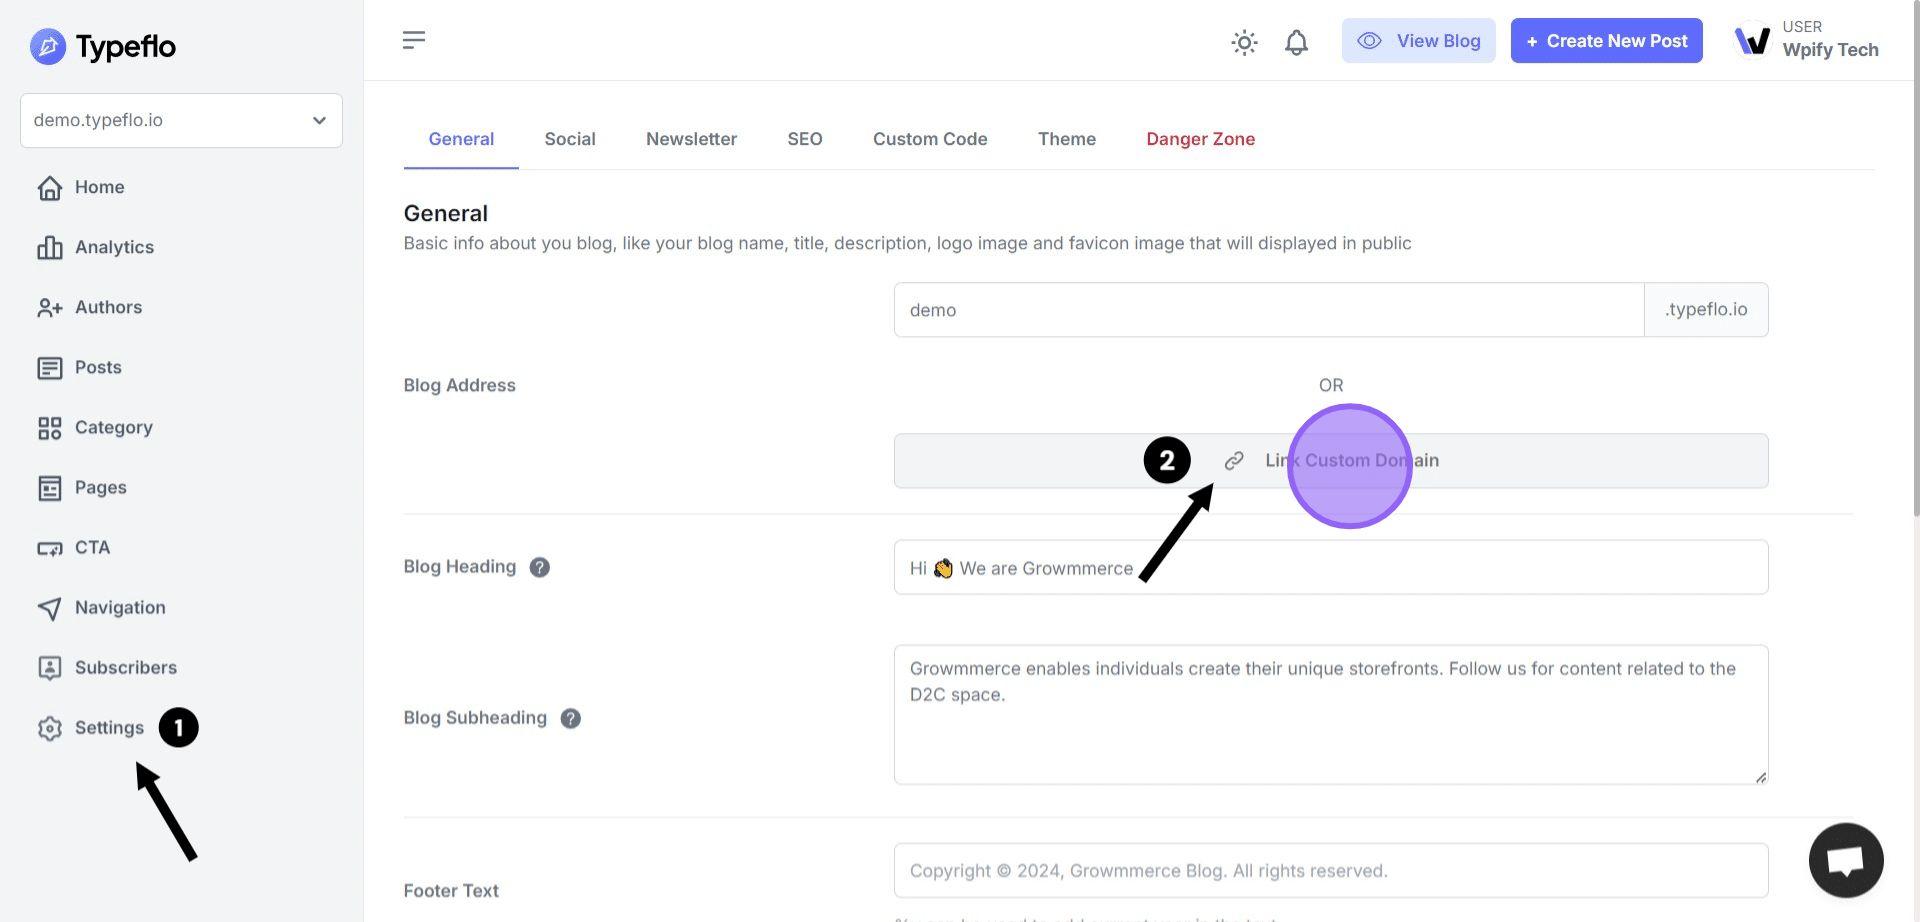The width and height of the screenshot is (1920, 922).
Task: Click the Blog Heading help icon
Action: tap(539, 567)
